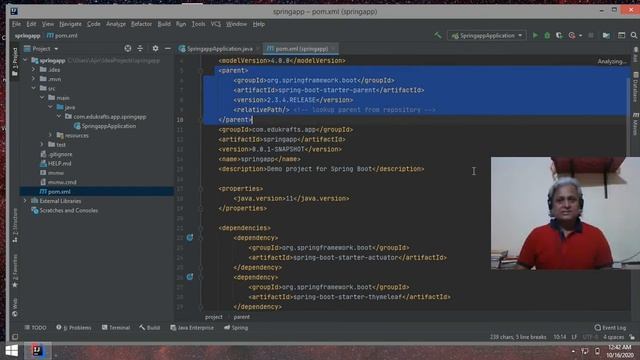Click the '4 spaces' indent setting
Image resolution: width=640 pixels, height=360 pixels.
(x=613, y=337)
